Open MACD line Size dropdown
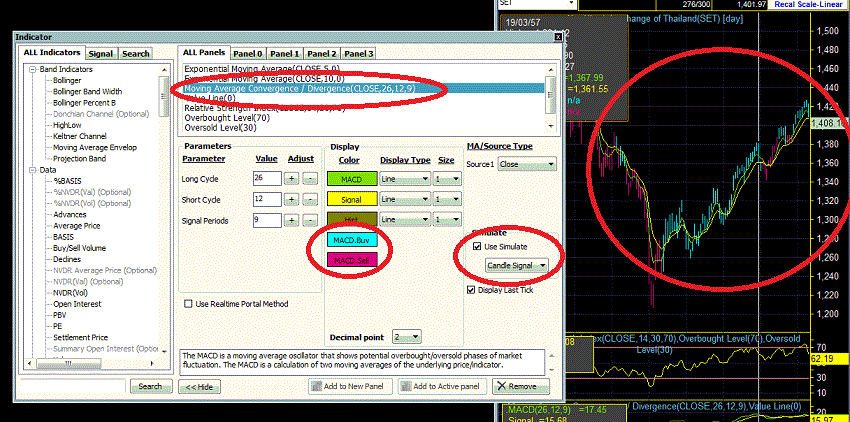Screen dimensions: 850x422 pos(447,179)
